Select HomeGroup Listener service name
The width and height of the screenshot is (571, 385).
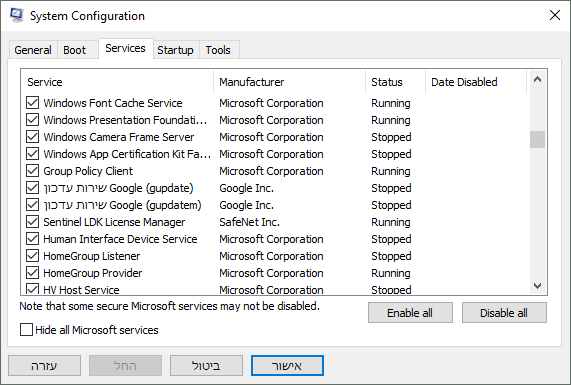91,256
